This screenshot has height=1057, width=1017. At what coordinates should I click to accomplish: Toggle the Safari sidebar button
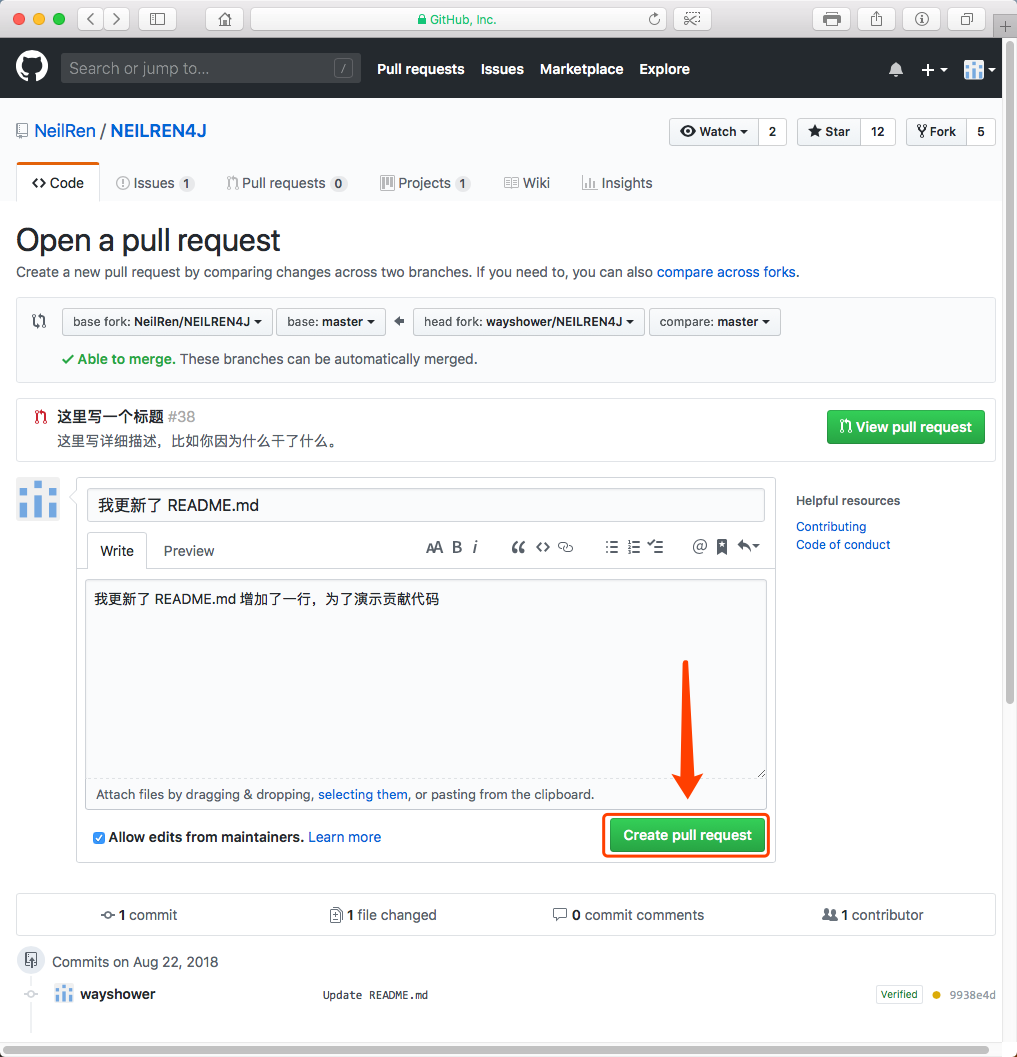[x=157, y=19]
